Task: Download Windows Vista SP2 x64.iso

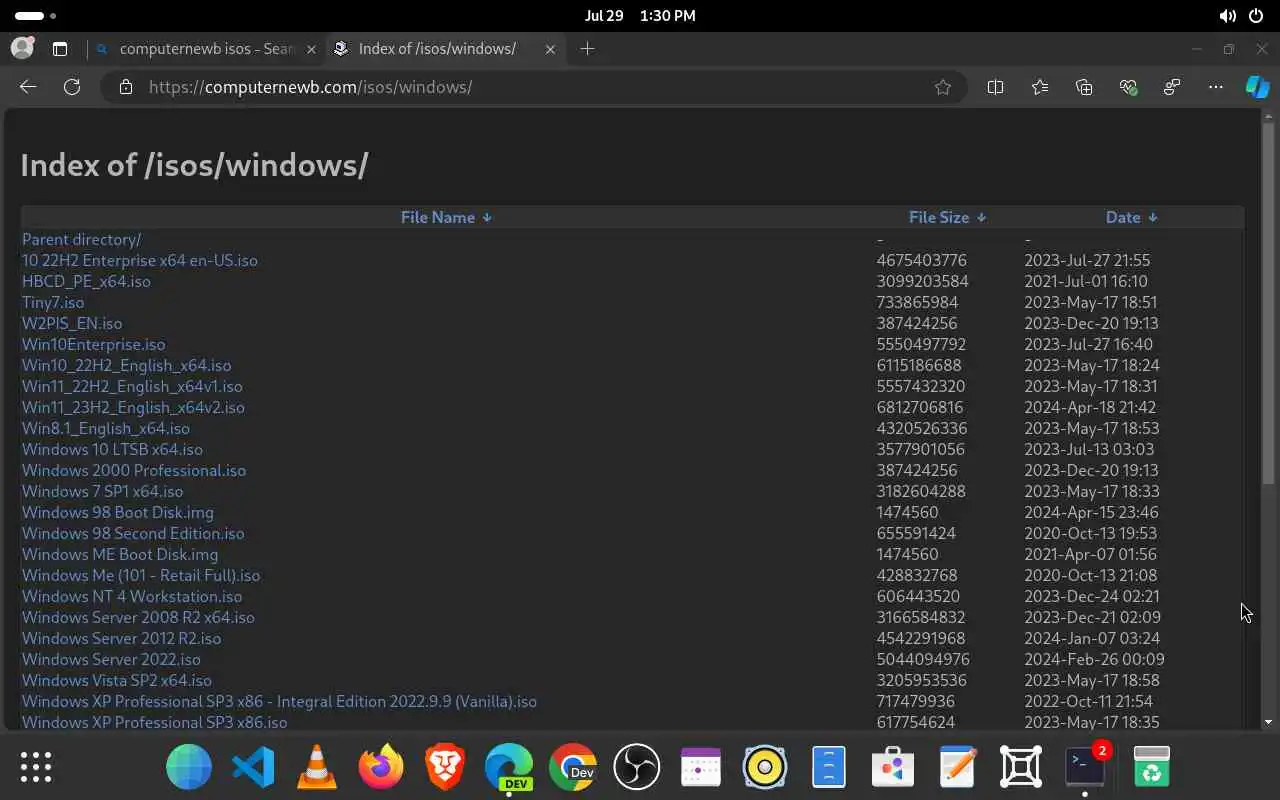Action: click(x=117, y=680)
